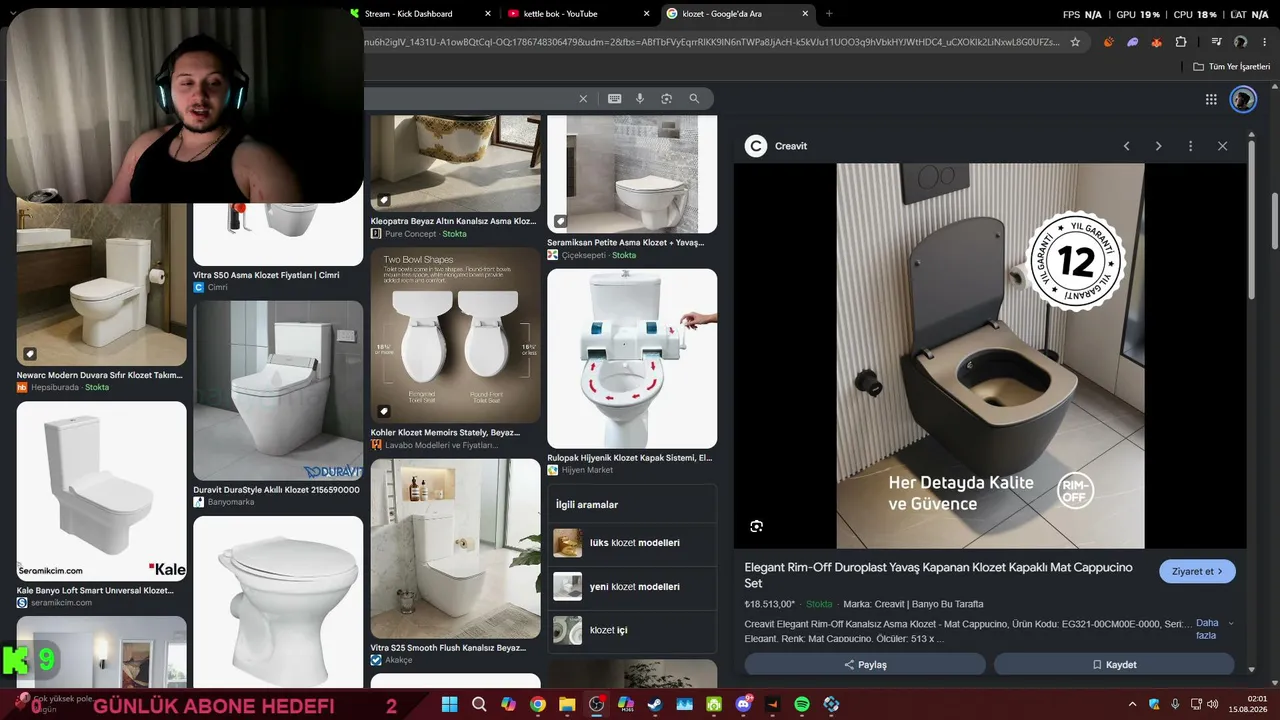Viewport: 1280px width, 720px height.
Task: Close the Creavit image preview panel
Action: [1222, 146]
